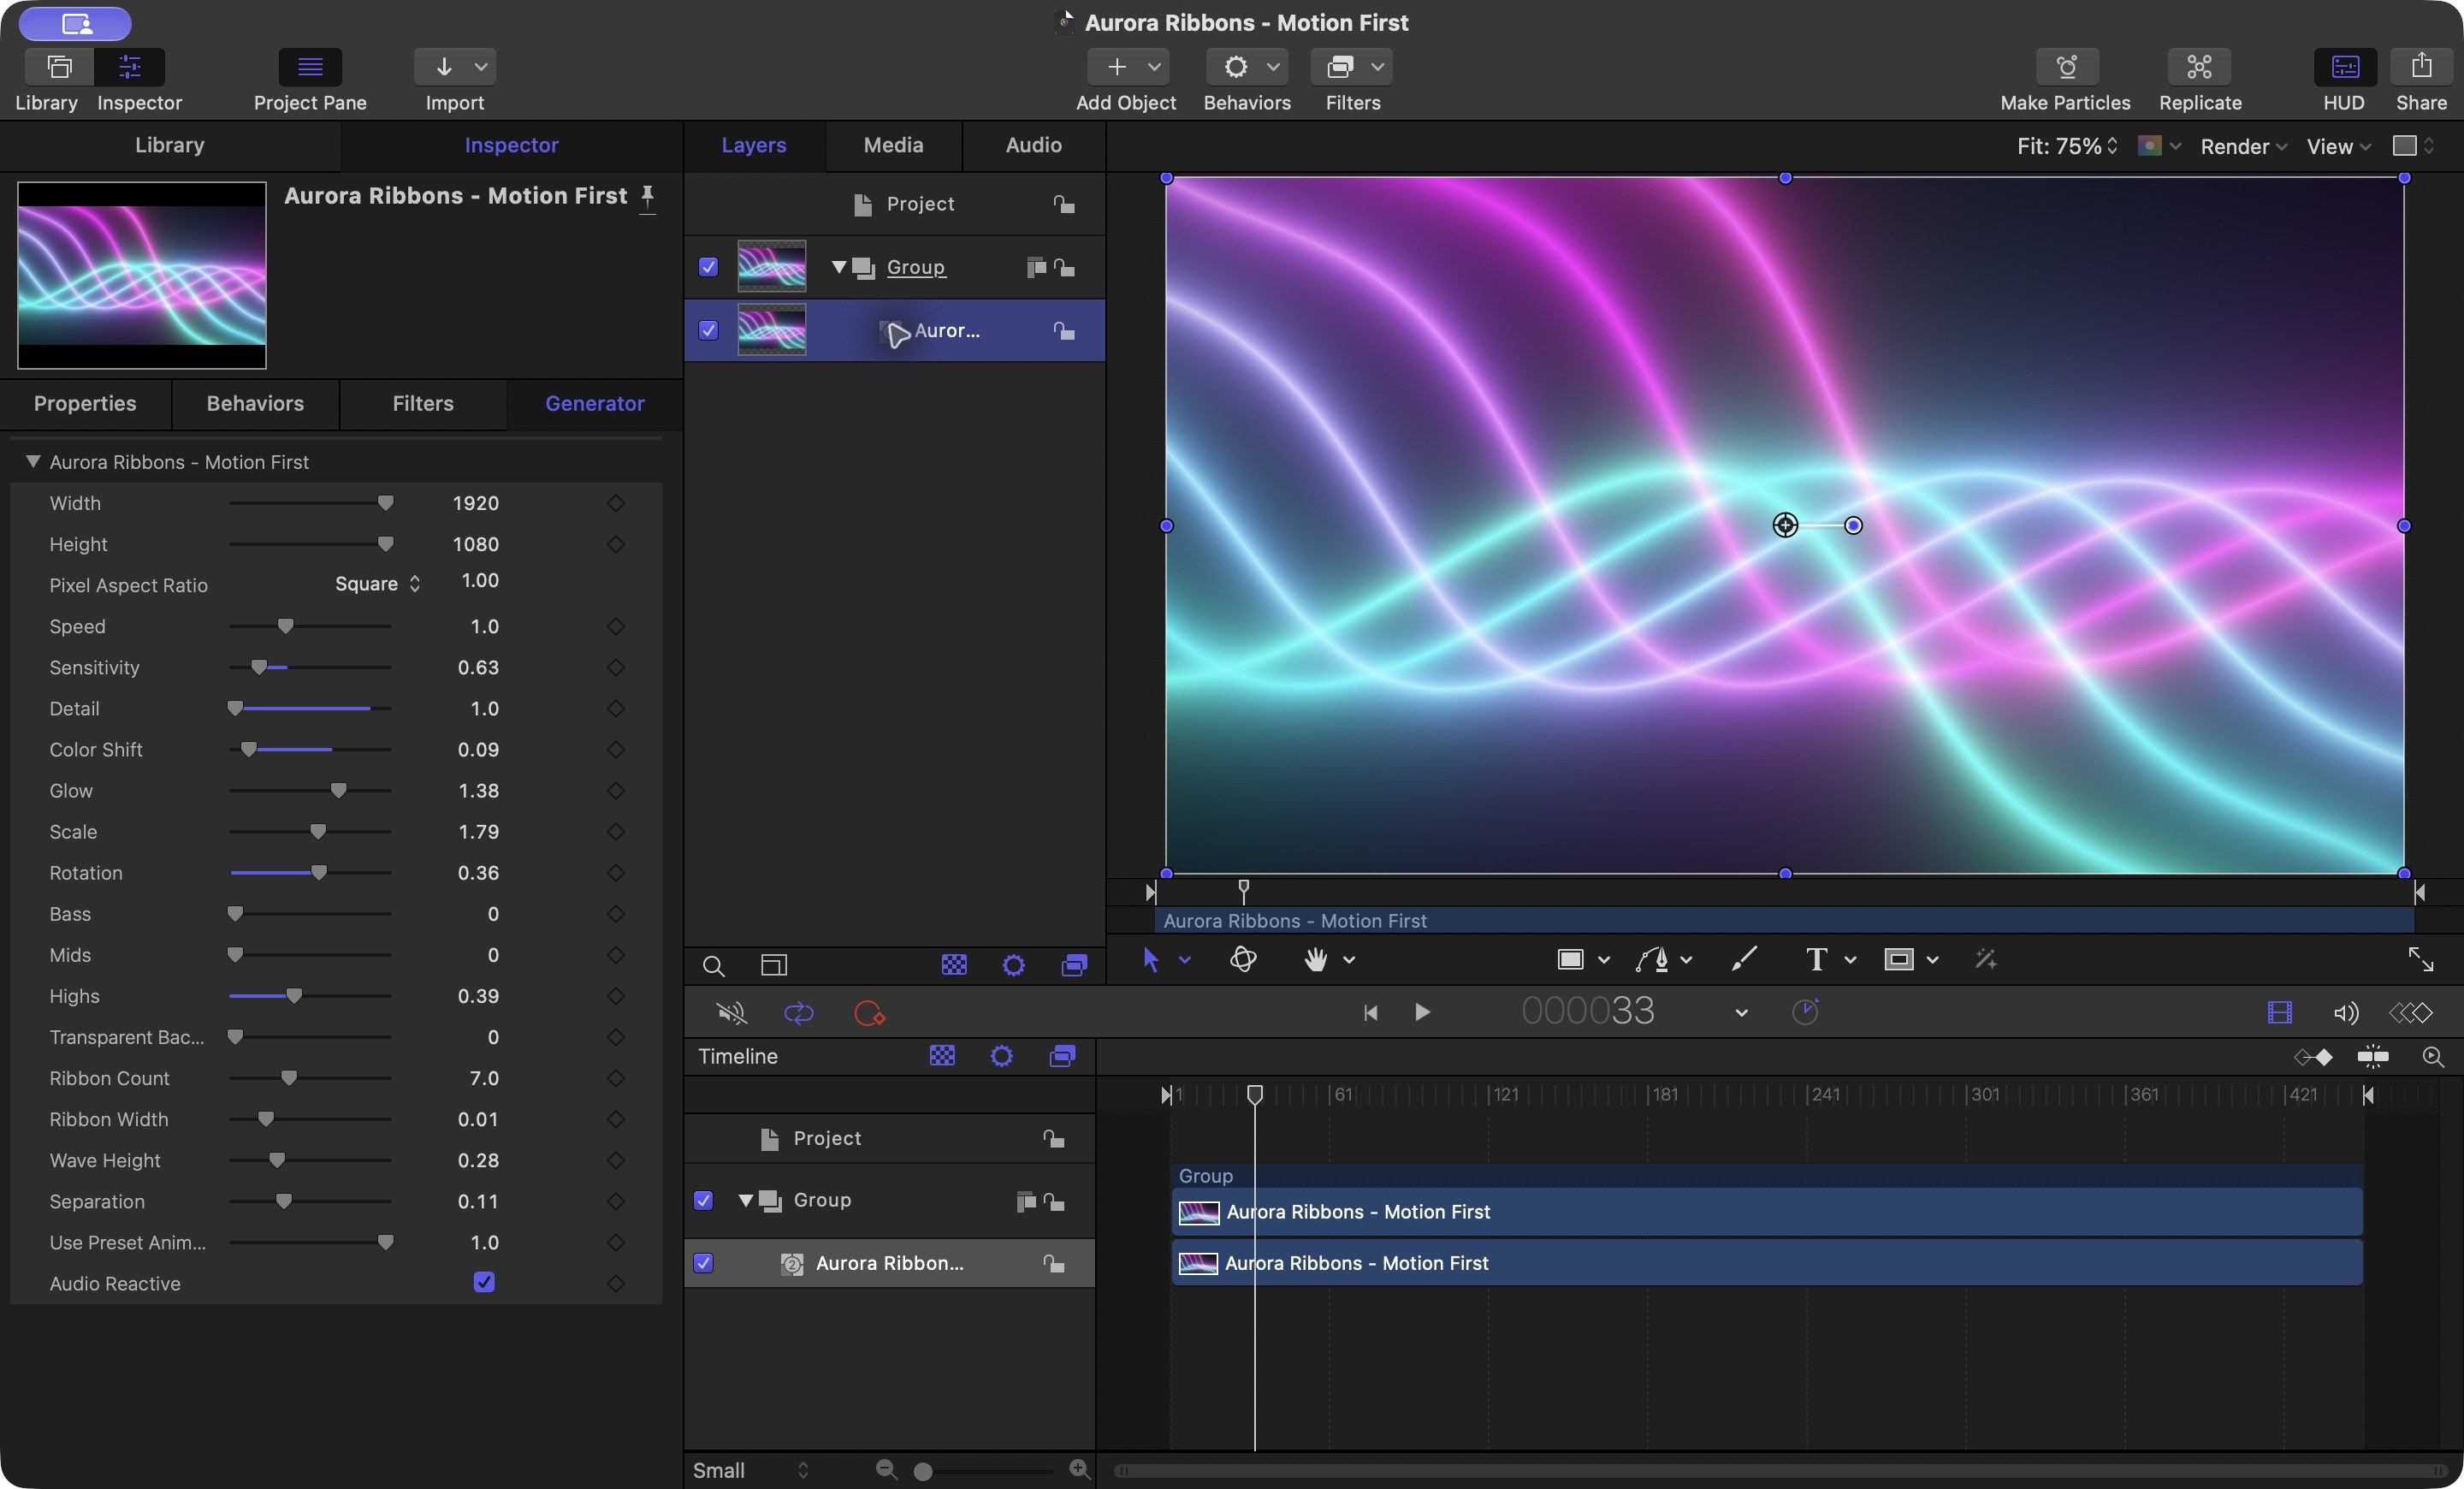Click the Aurora Ribbons preview thumbnail in Inspector
Image resolution: width=2464 pixels, height=1489 pixels.
pyautogui.click(x=142, y=275)
